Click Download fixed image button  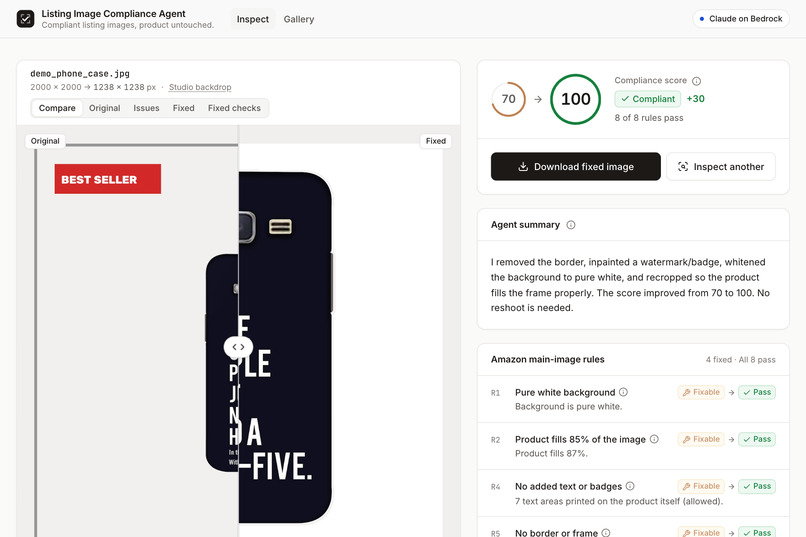tap(576, 166)
